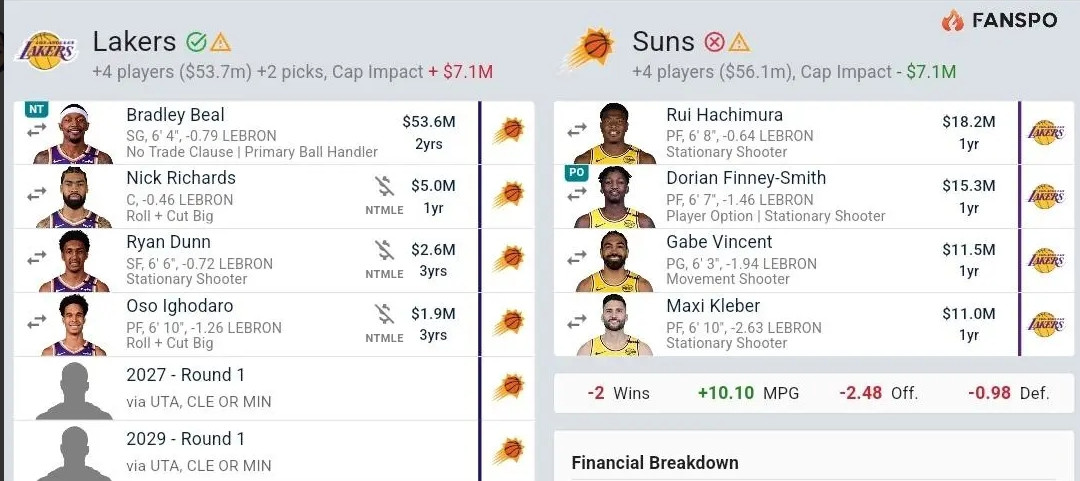Click the NTMLE no-dollar icon on Oso Ighodaro's row

coord(384,315)
